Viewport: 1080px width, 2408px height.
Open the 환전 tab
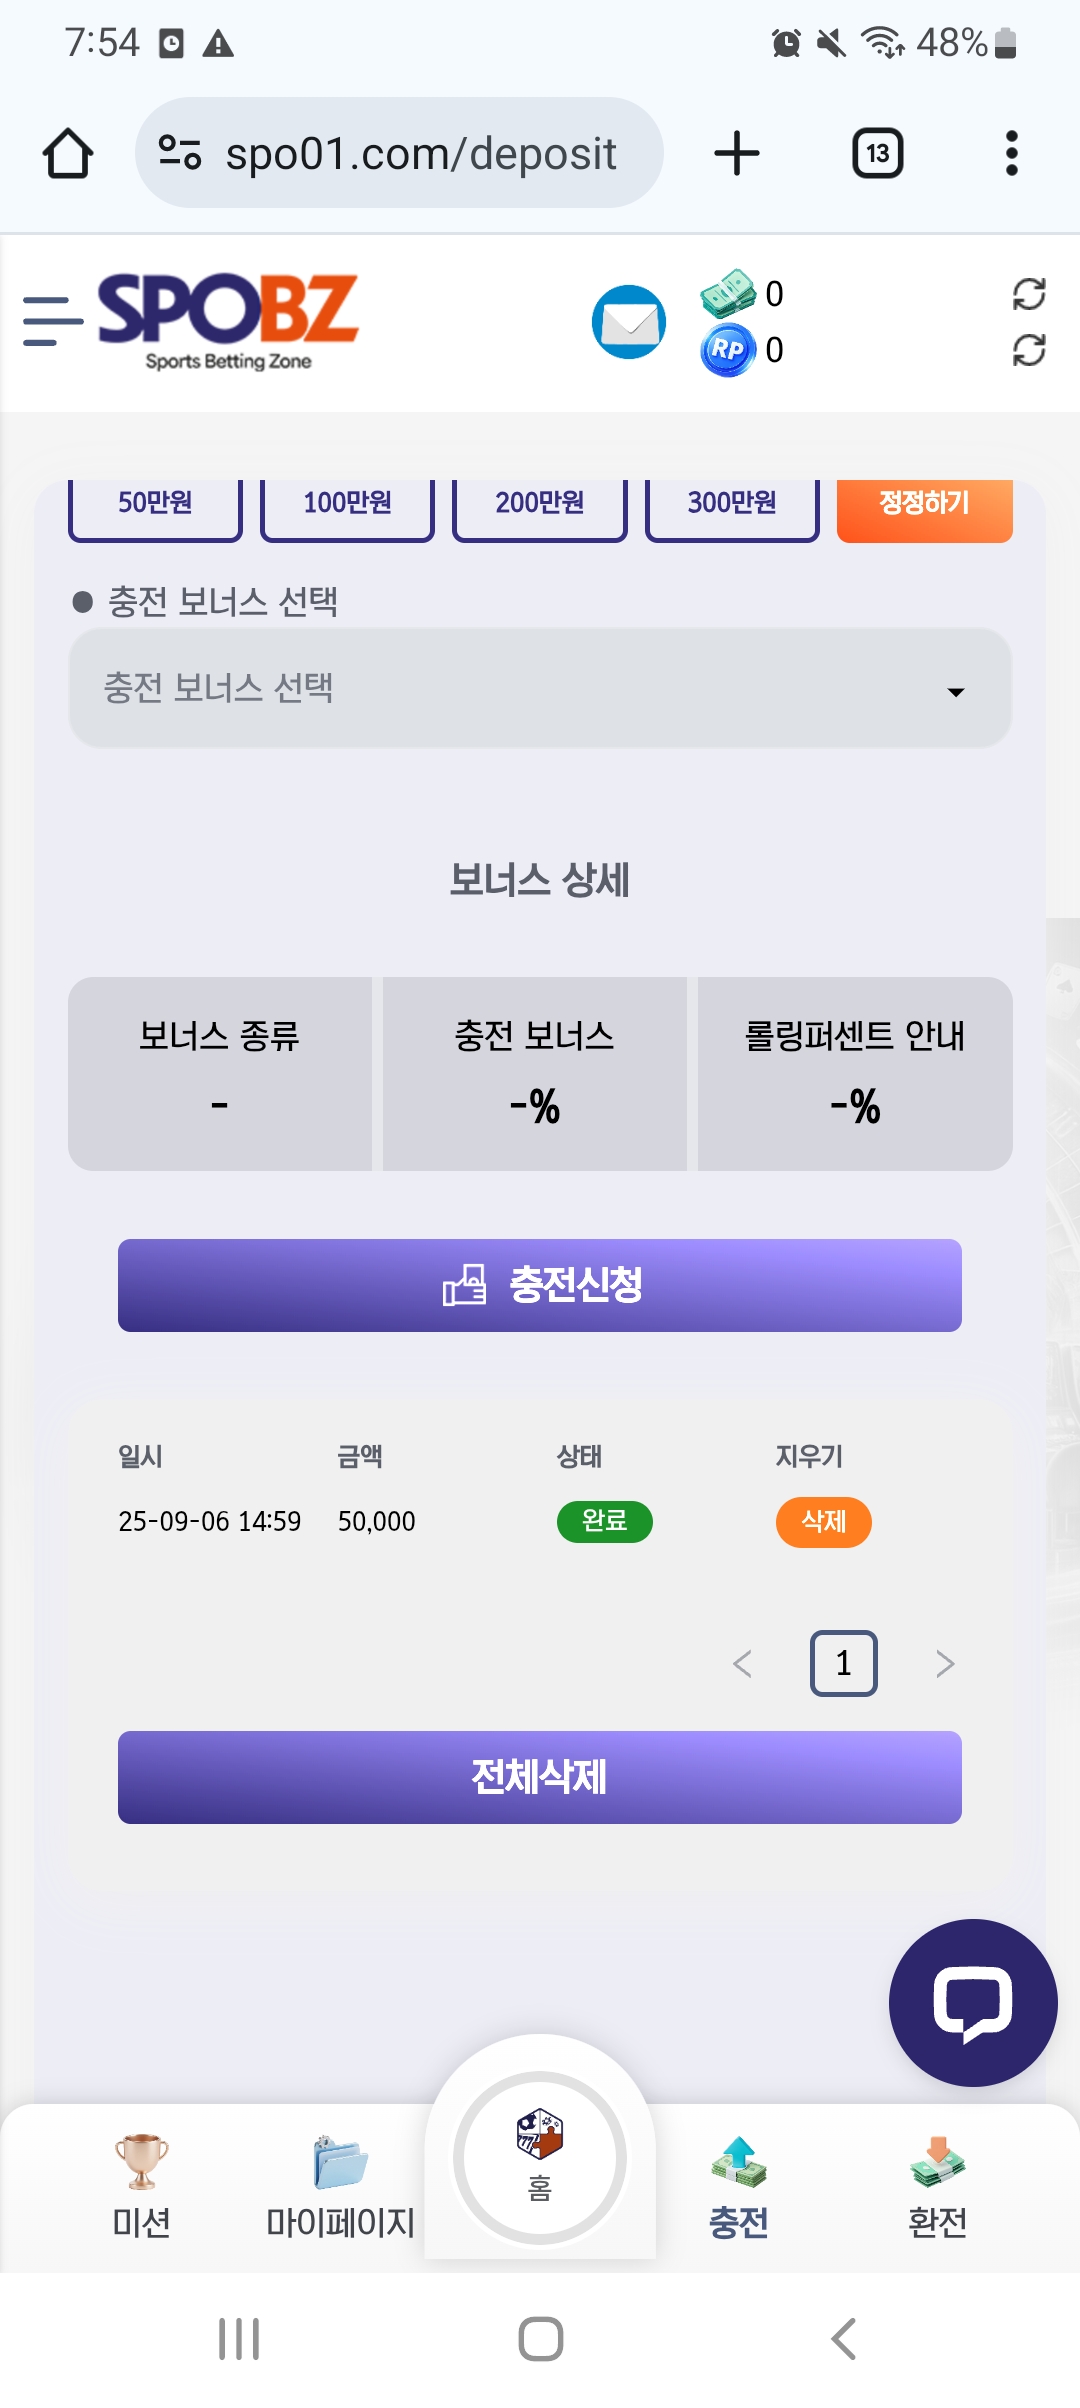[x=937, y=2186]
